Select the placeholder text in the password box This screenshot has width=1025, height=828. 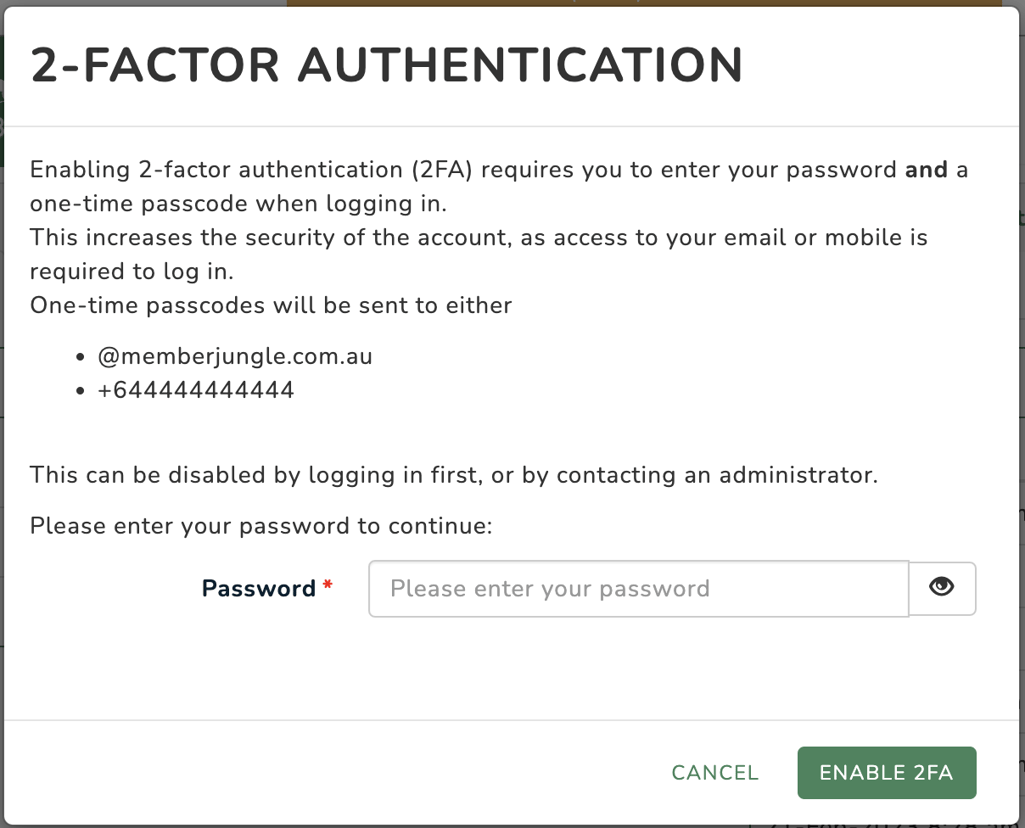pos(548,588)
